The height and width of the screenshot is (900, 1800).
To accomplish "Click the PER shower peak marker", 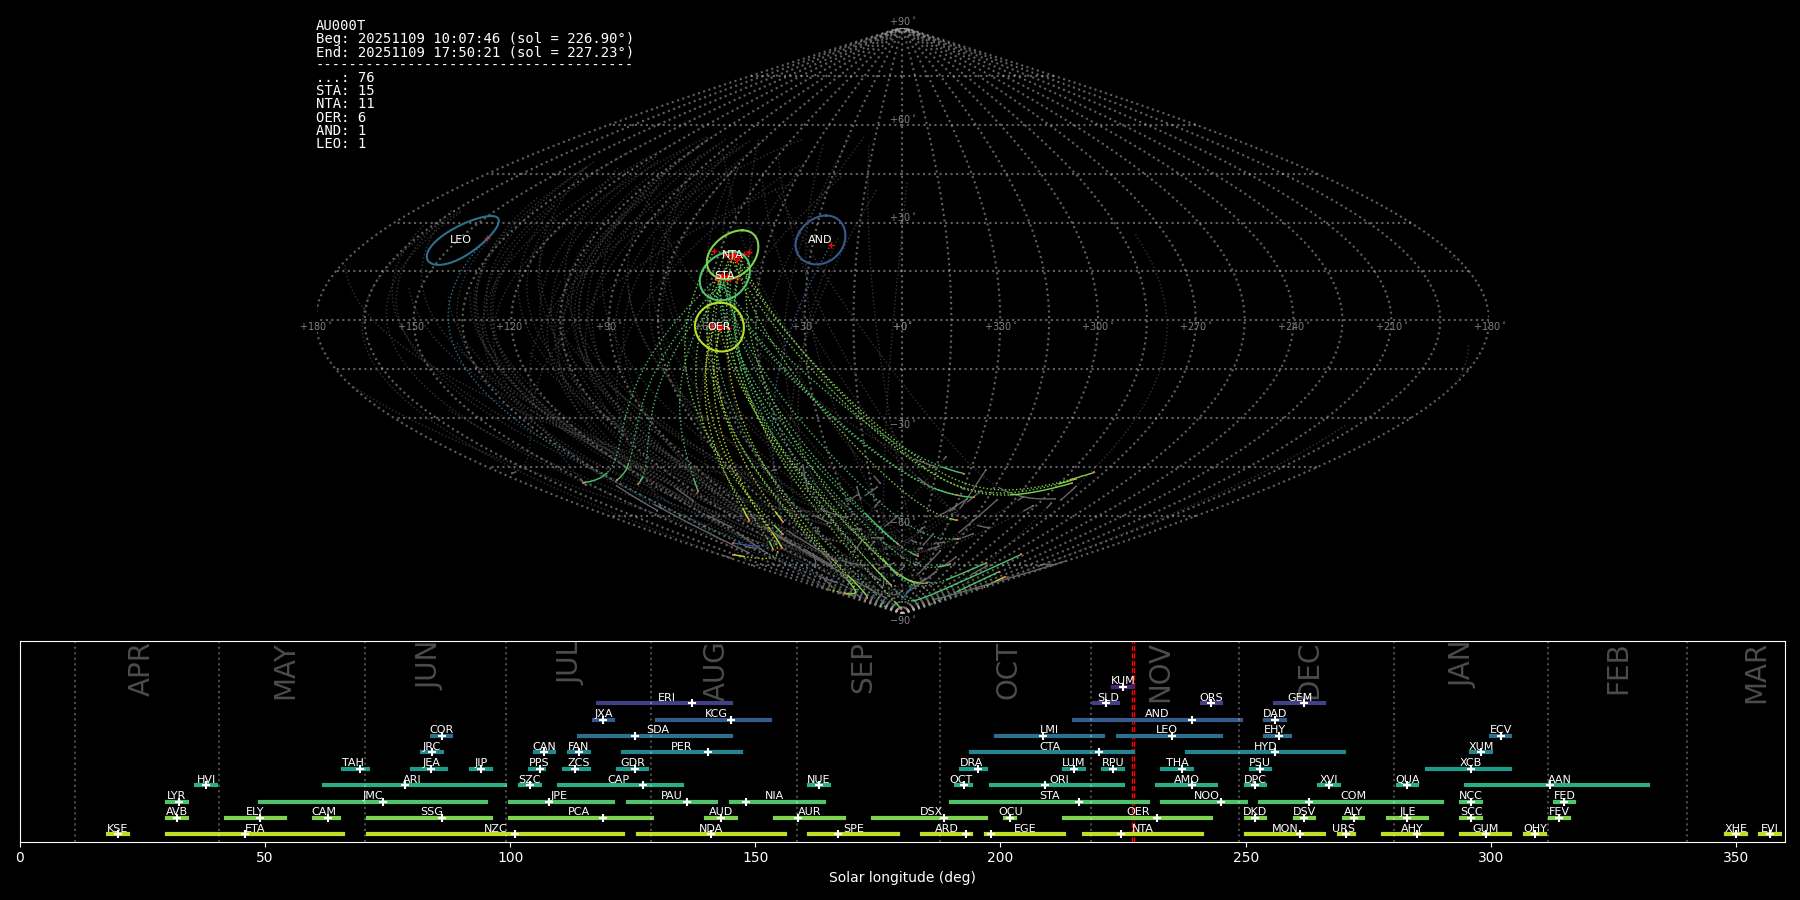I will click(x=708, y=752).
